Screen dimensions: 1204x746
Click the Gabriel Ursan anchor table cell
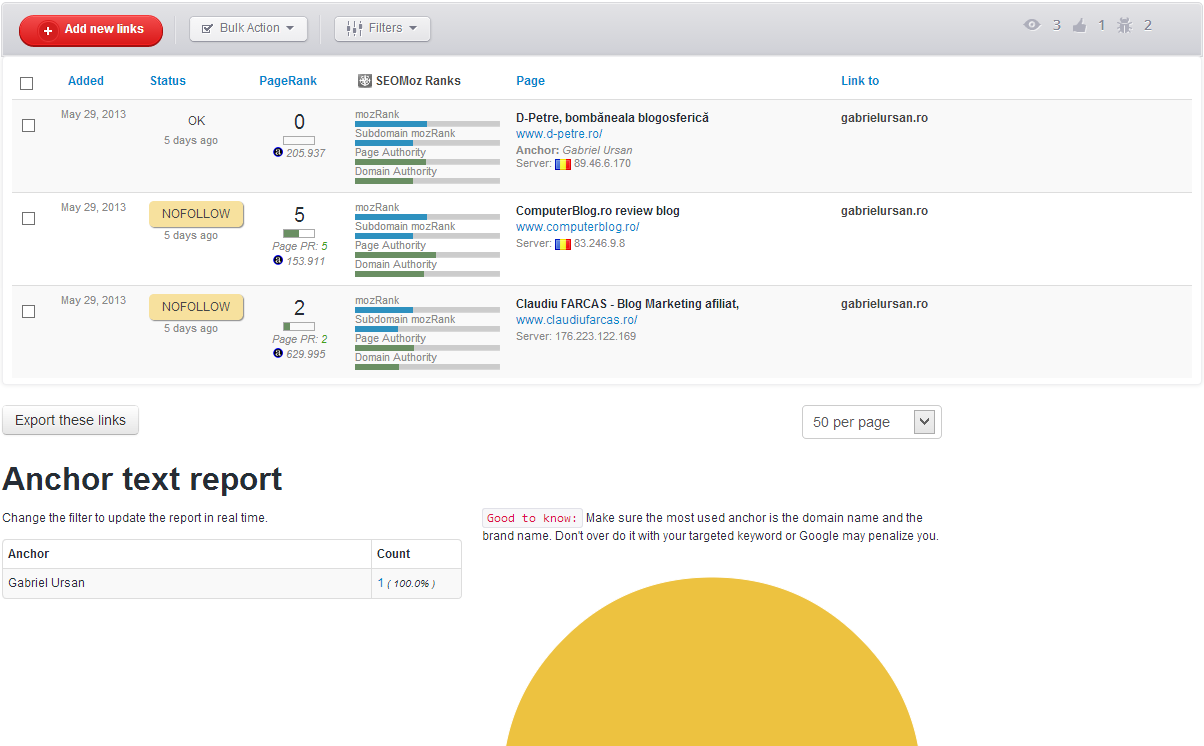(187, 583)
